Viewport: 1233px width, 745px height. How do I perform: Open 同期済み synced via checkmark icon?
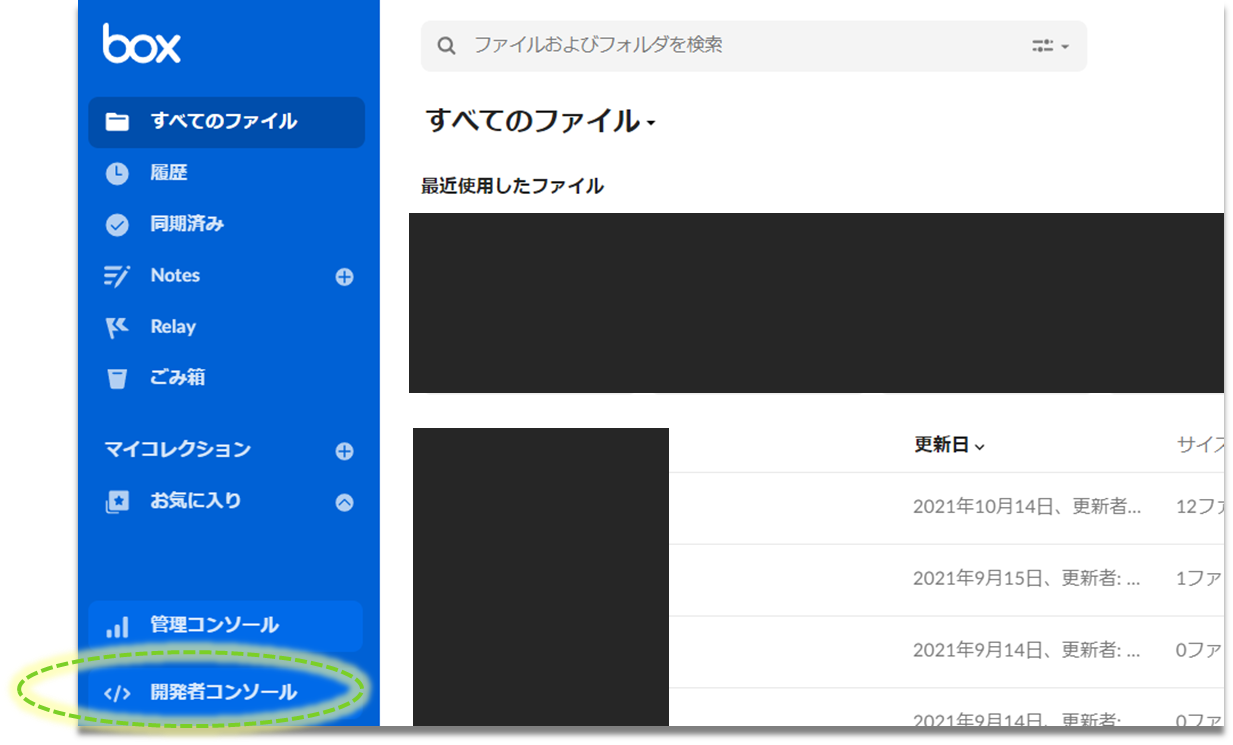pyautogui.click(x=118, y=225)
